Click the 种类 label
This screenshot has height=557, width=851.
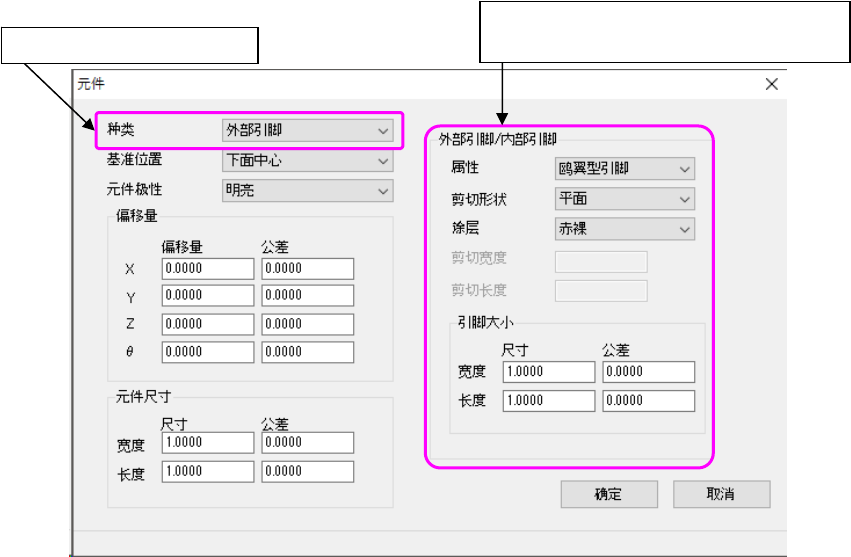point(120,129)
